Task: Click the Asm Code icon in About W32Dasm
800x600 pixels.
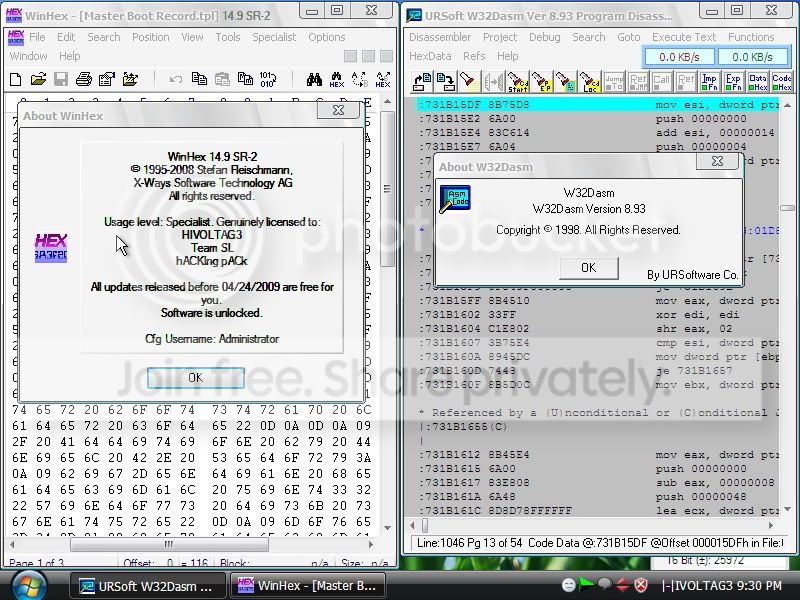Action: coord(455,198)
